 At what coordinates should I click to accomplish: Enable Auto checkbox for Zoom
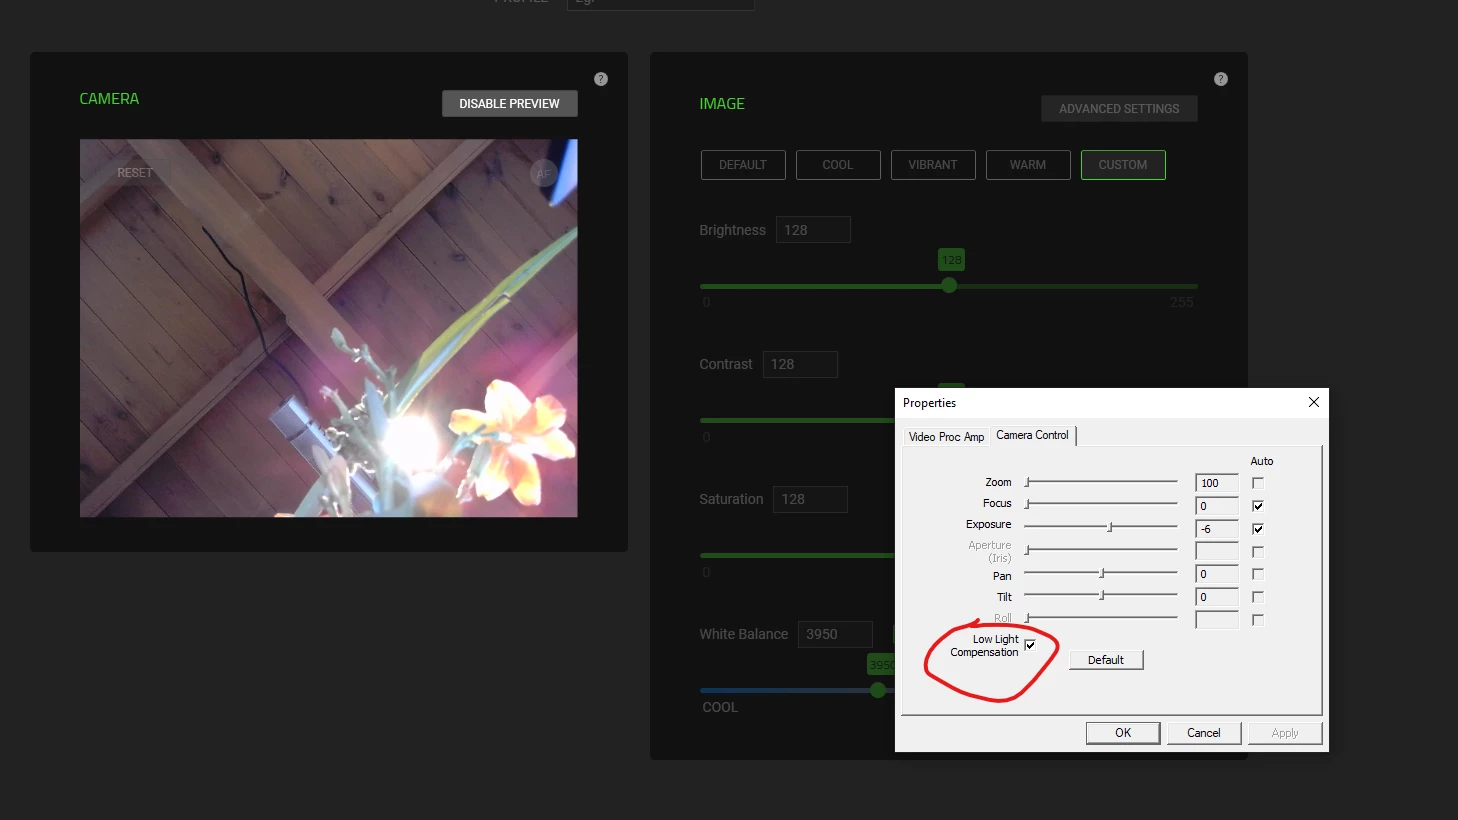tap(1258, 482)
